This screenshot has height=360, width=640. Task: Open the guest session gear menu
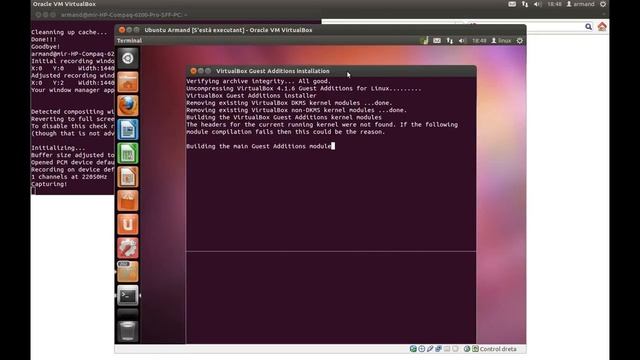pos(520,41)
